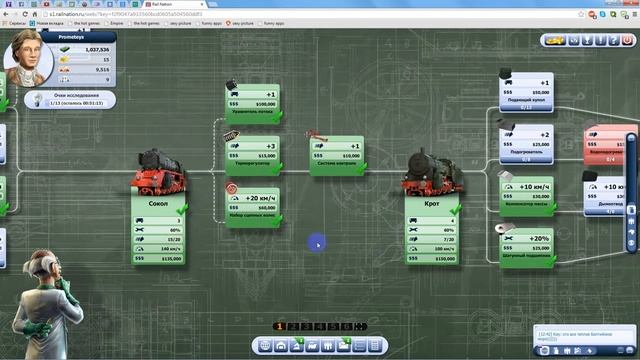
Task: Switch to era 6 tab
Action: click(347, 327)
